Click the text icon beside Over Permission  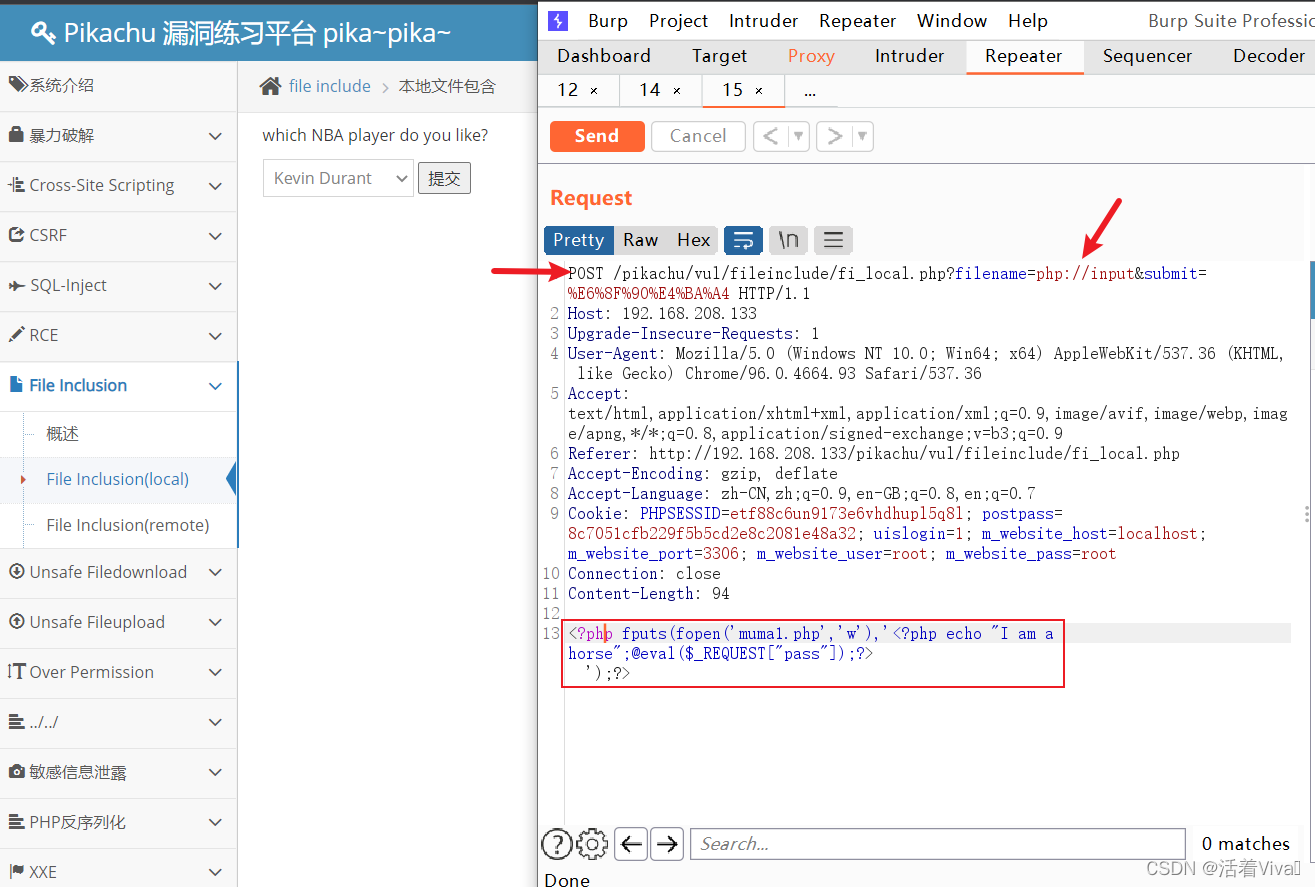(16, 672)
